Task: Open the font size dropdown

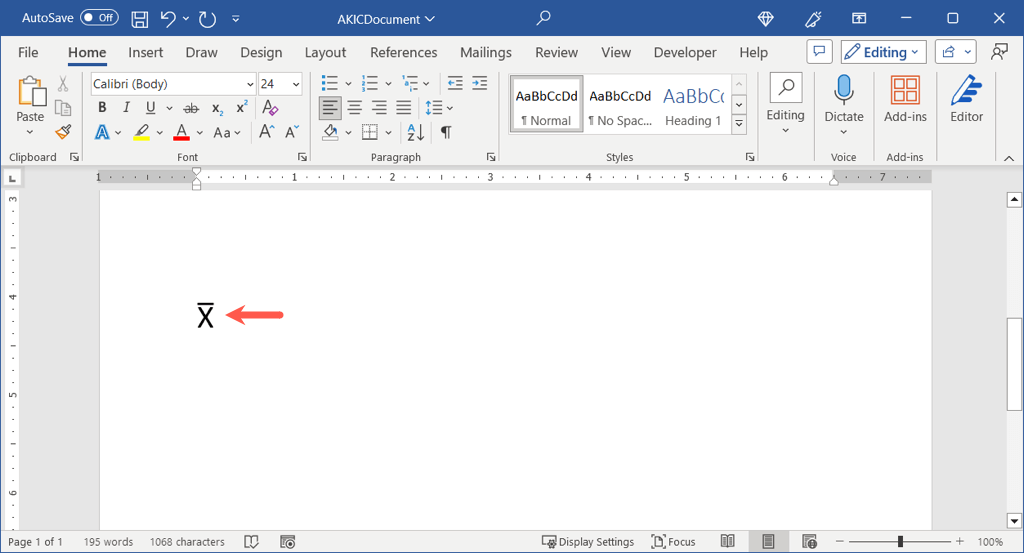Action: point(296,84)
